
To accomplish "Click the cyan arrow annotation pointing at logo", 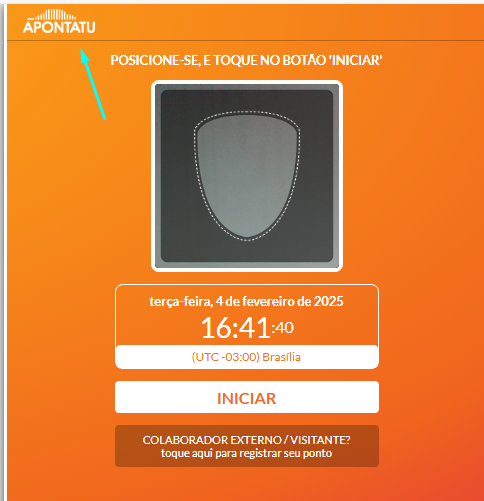I will point(93,84).
